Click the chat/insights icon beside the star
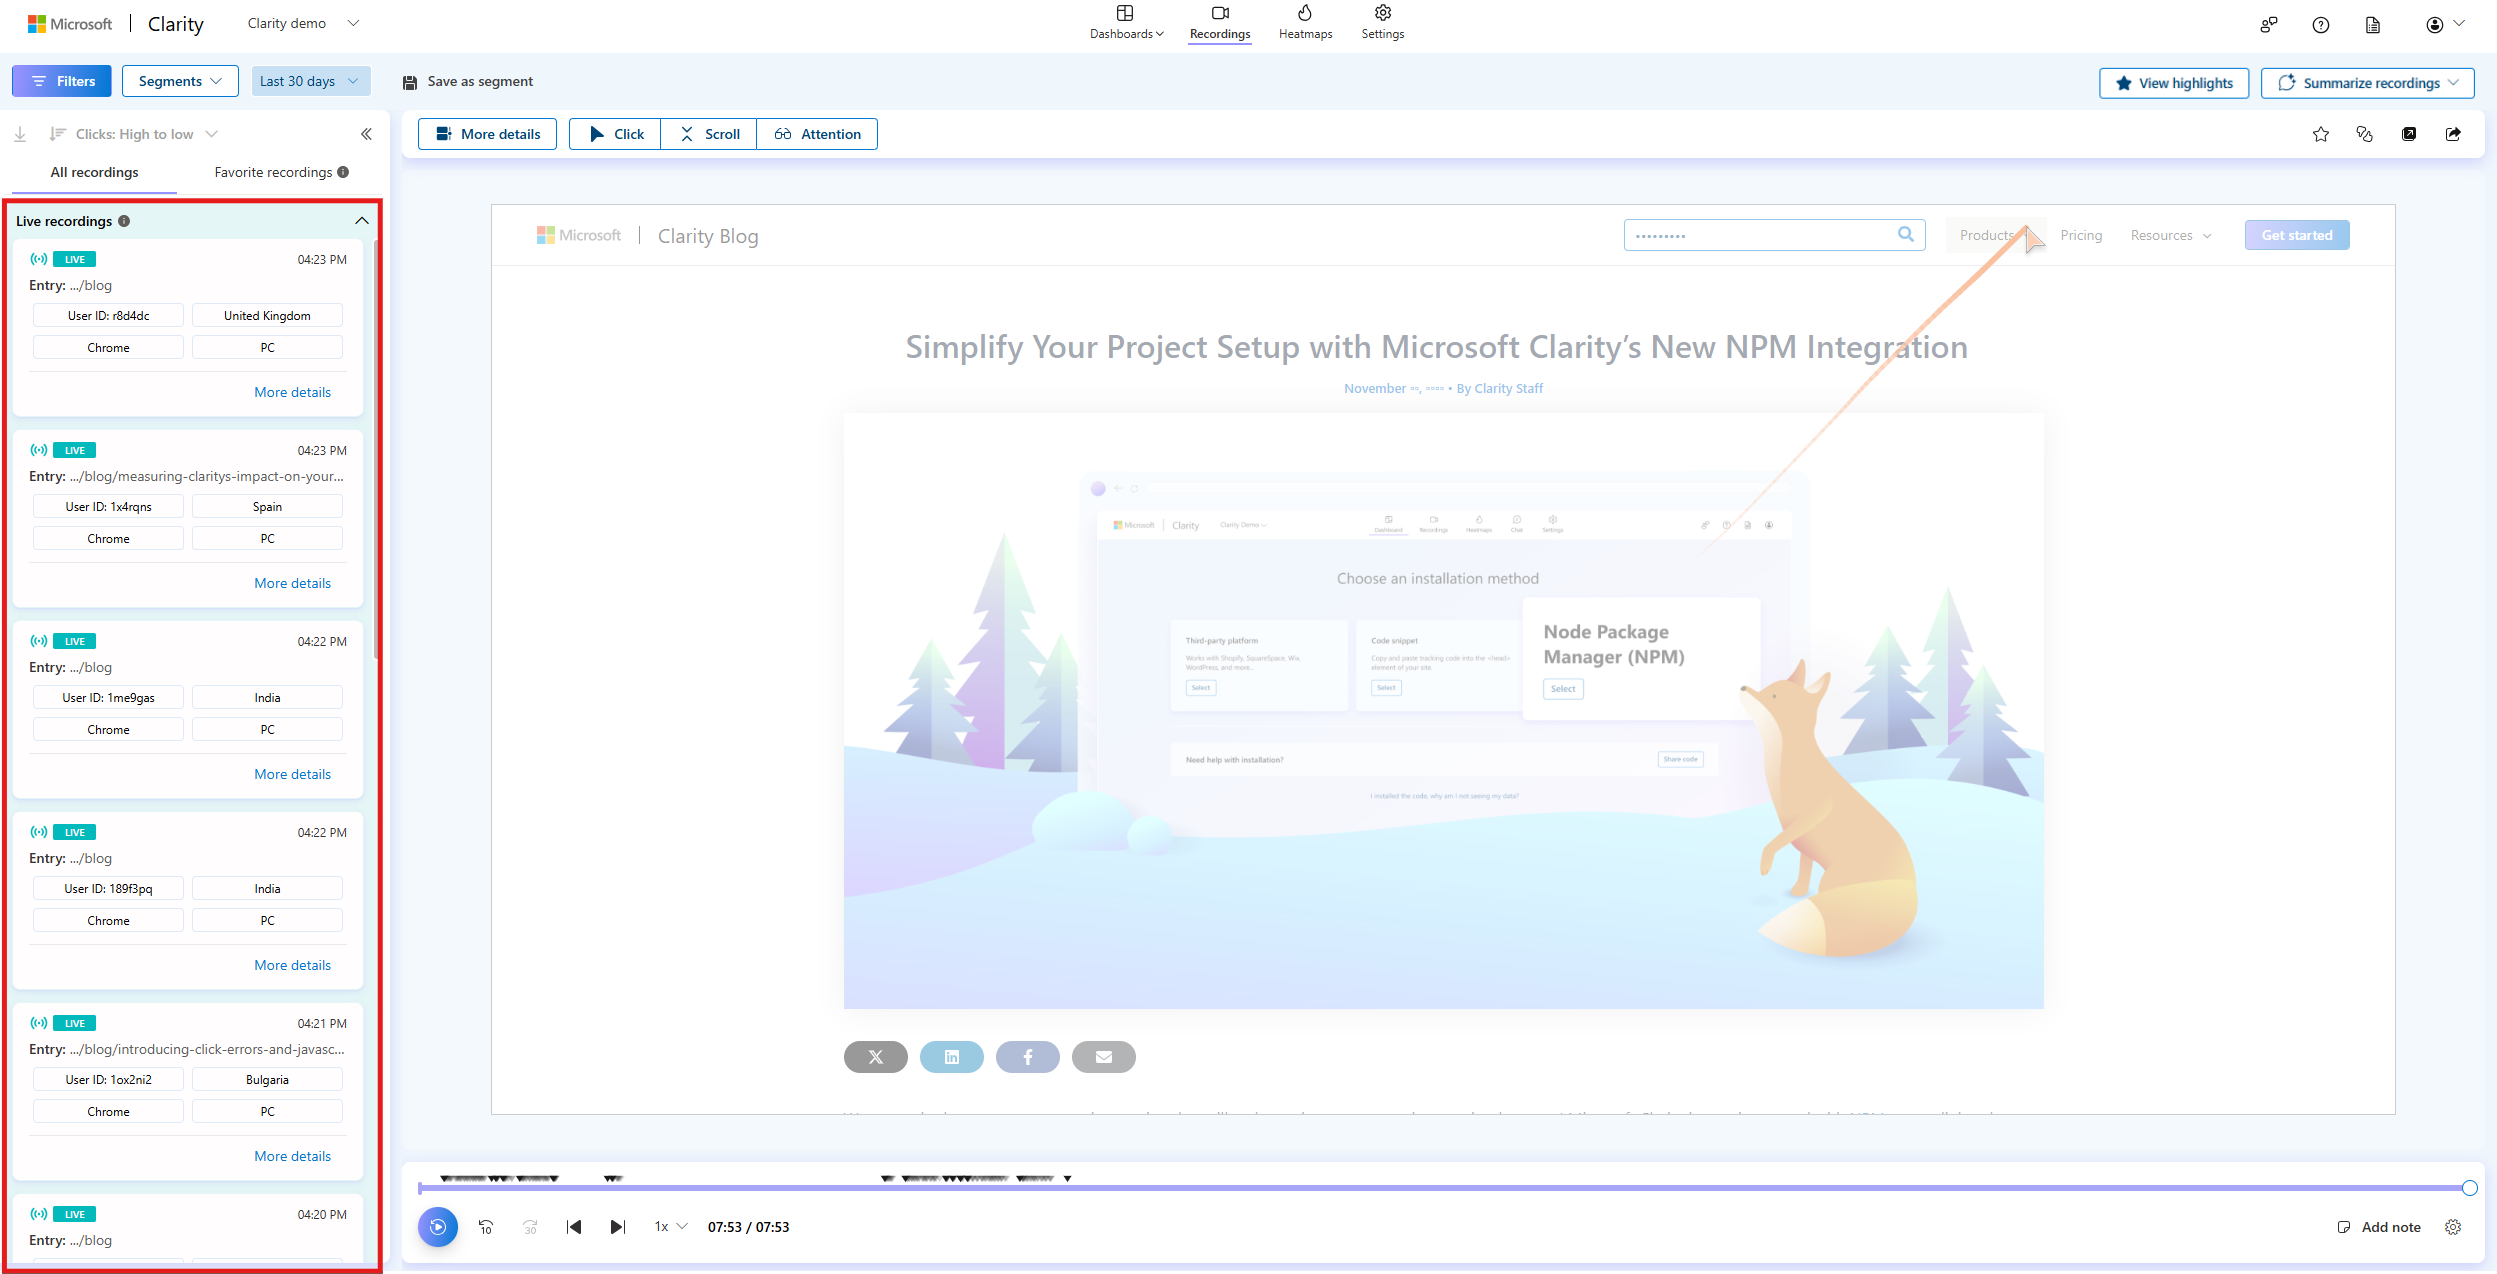The image size is (2497, 1274). click(2365, 134)
